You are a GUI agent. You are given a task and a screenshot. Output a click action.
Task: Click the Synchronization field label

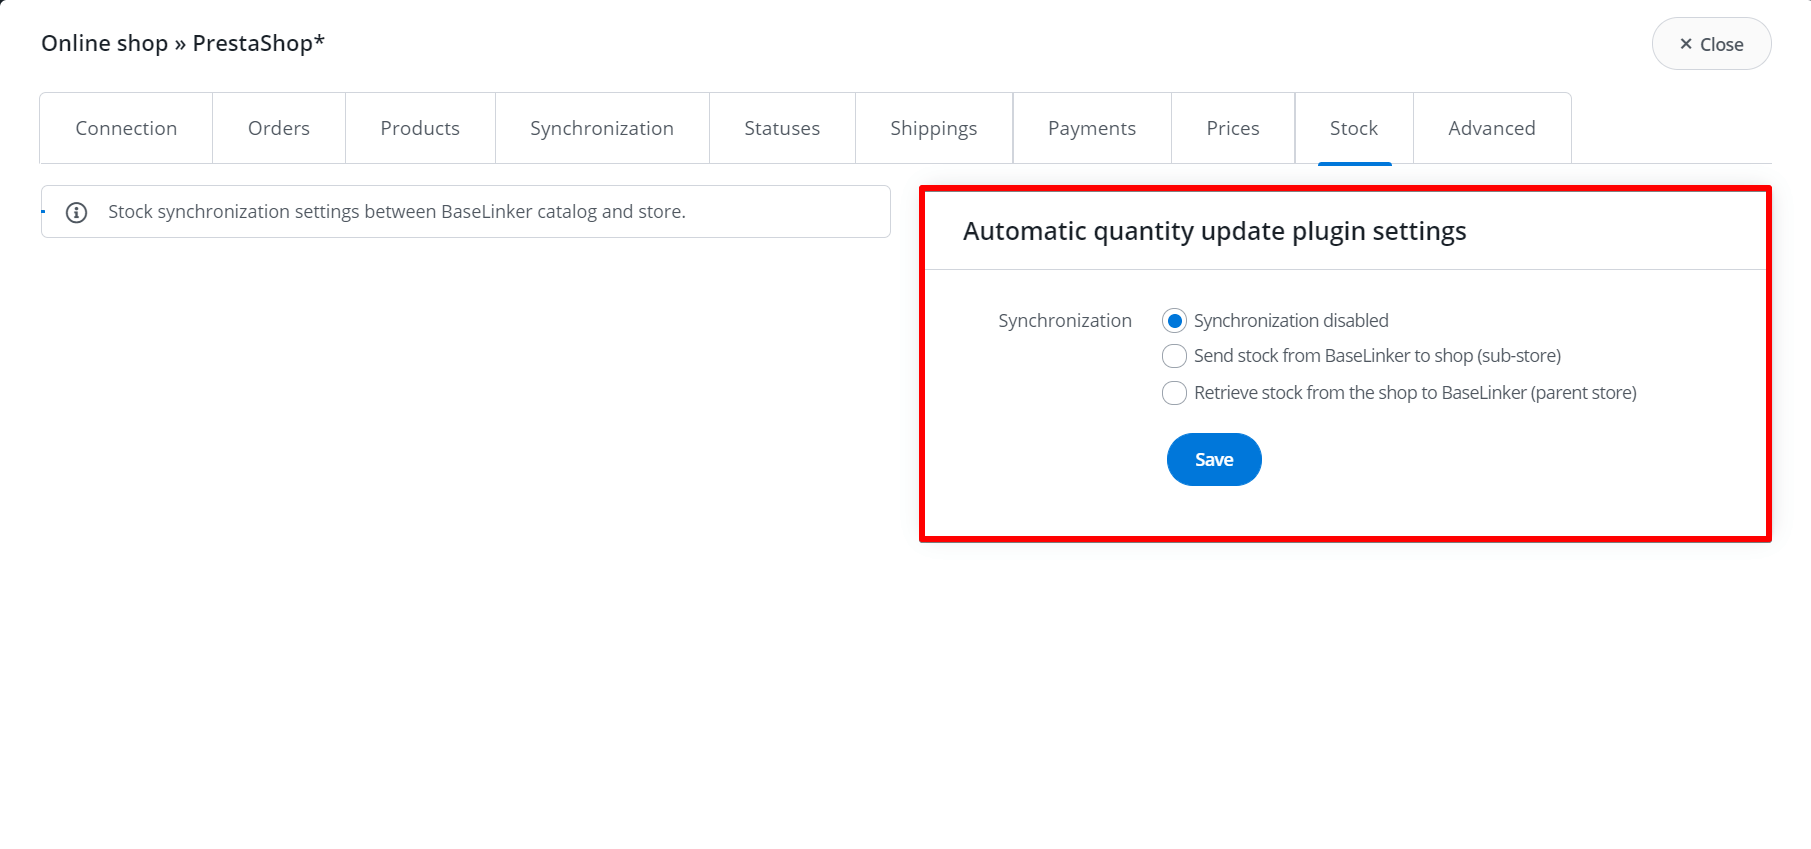[1065, 321]
